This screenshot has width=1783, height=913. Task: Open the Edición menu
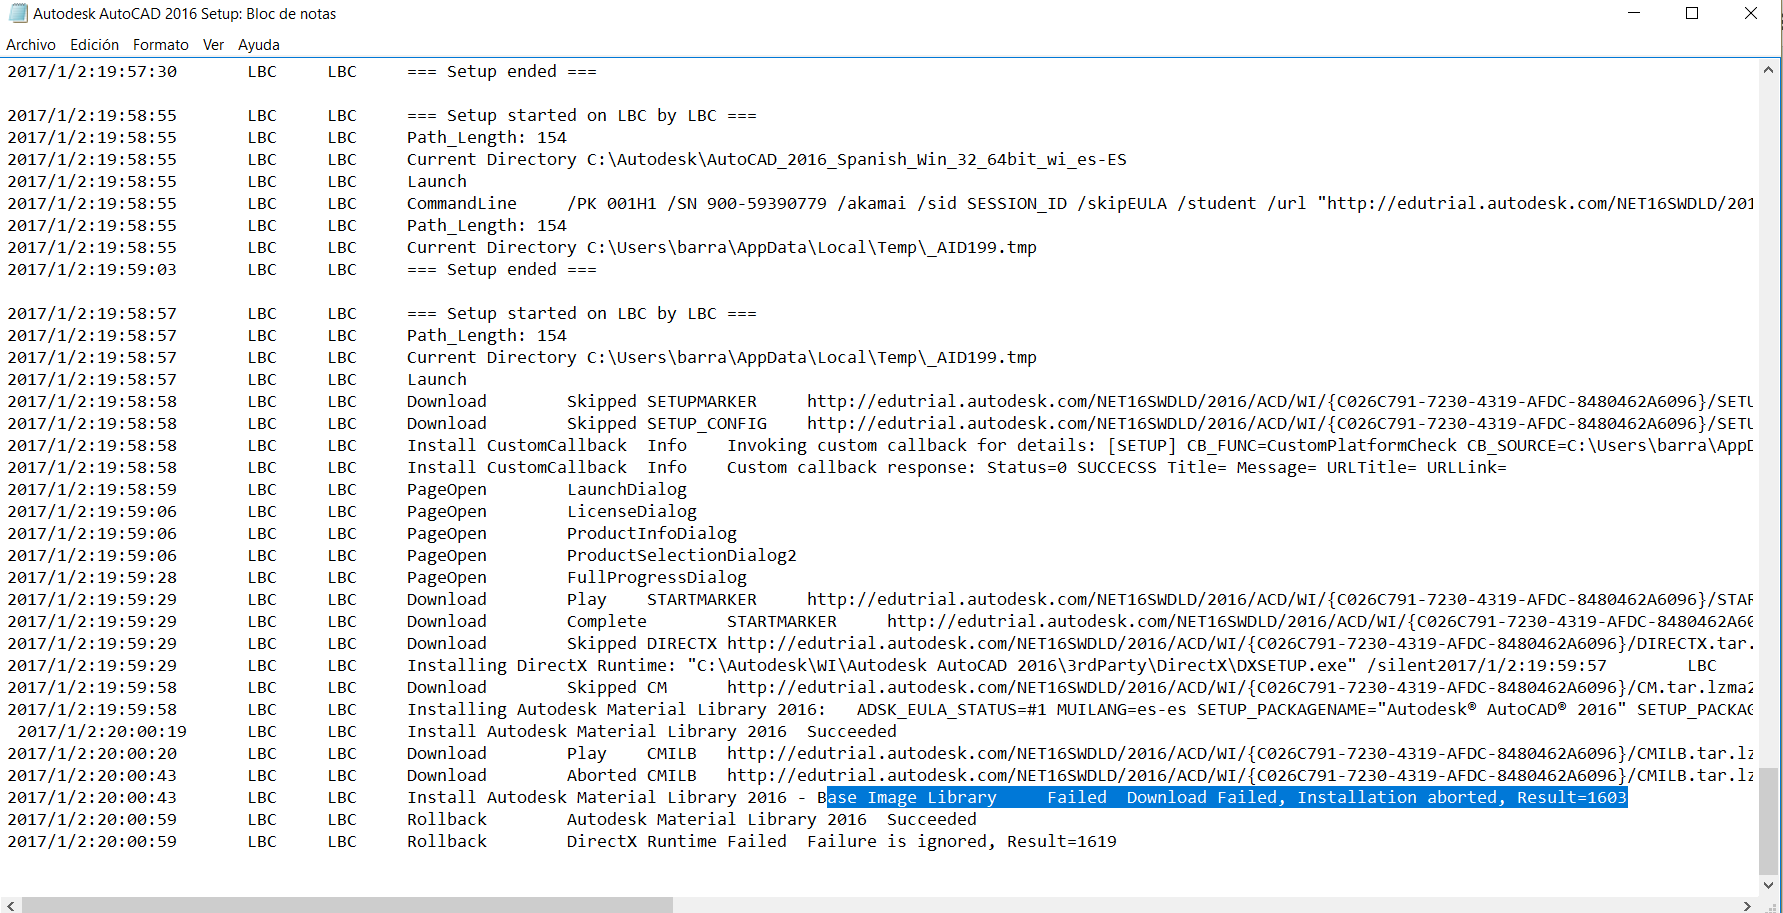click(x=94, y=45)
